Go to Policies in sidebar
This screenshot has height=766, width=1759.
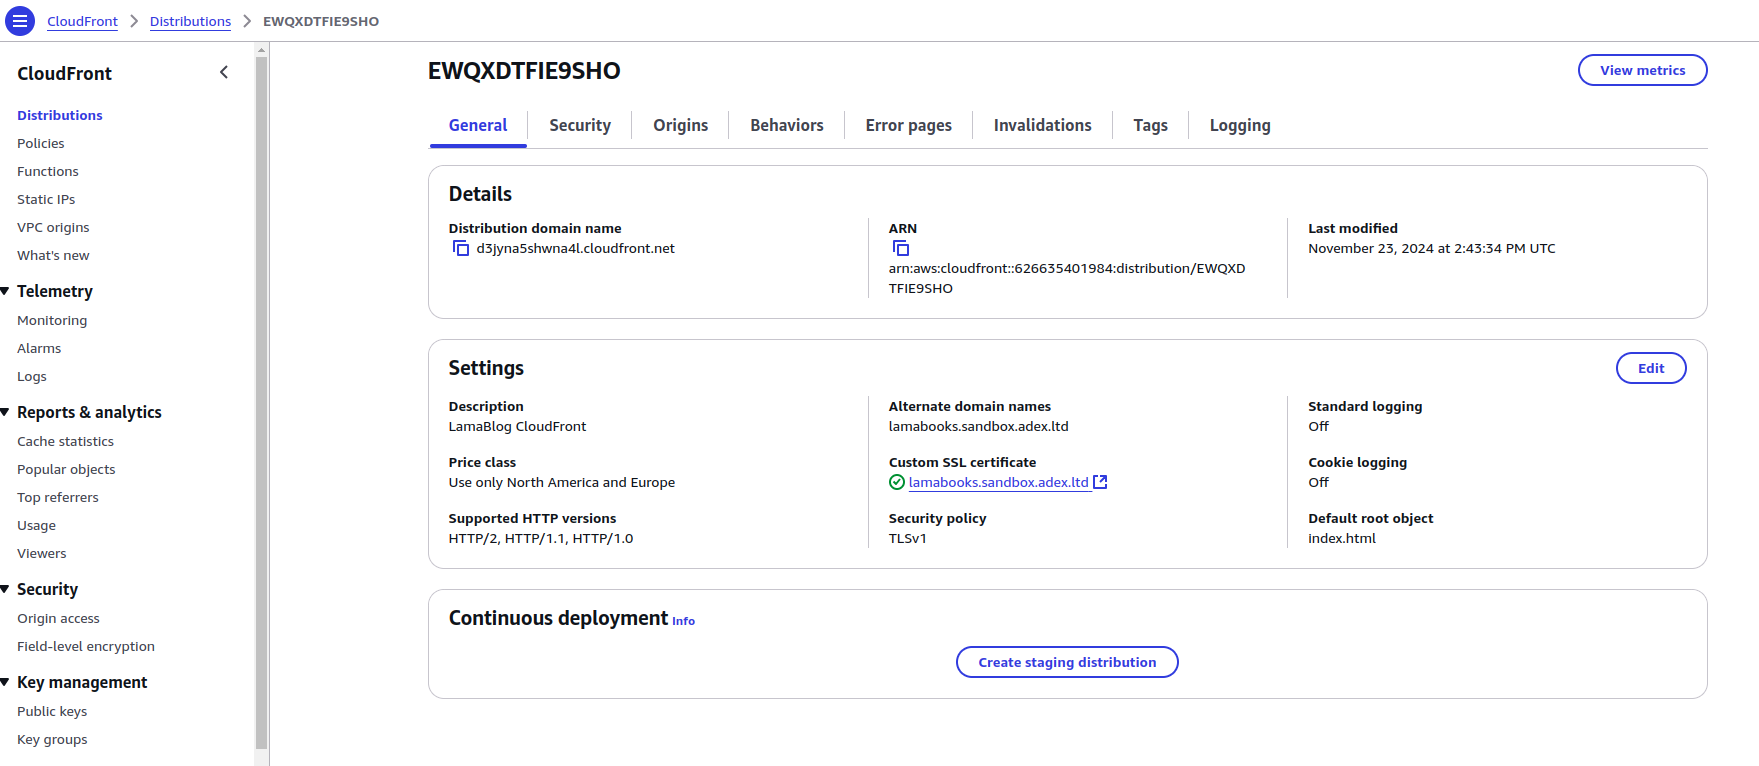(41, 143)
